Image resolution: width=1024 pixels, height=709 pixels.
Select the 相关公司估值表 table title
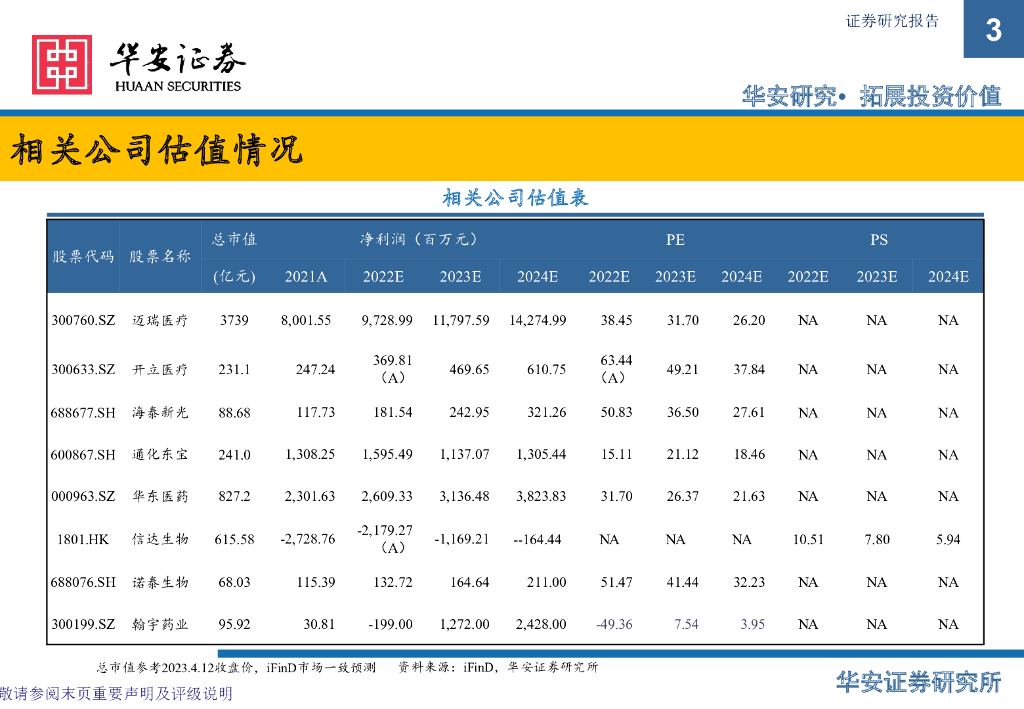click(x=515, y=197)
